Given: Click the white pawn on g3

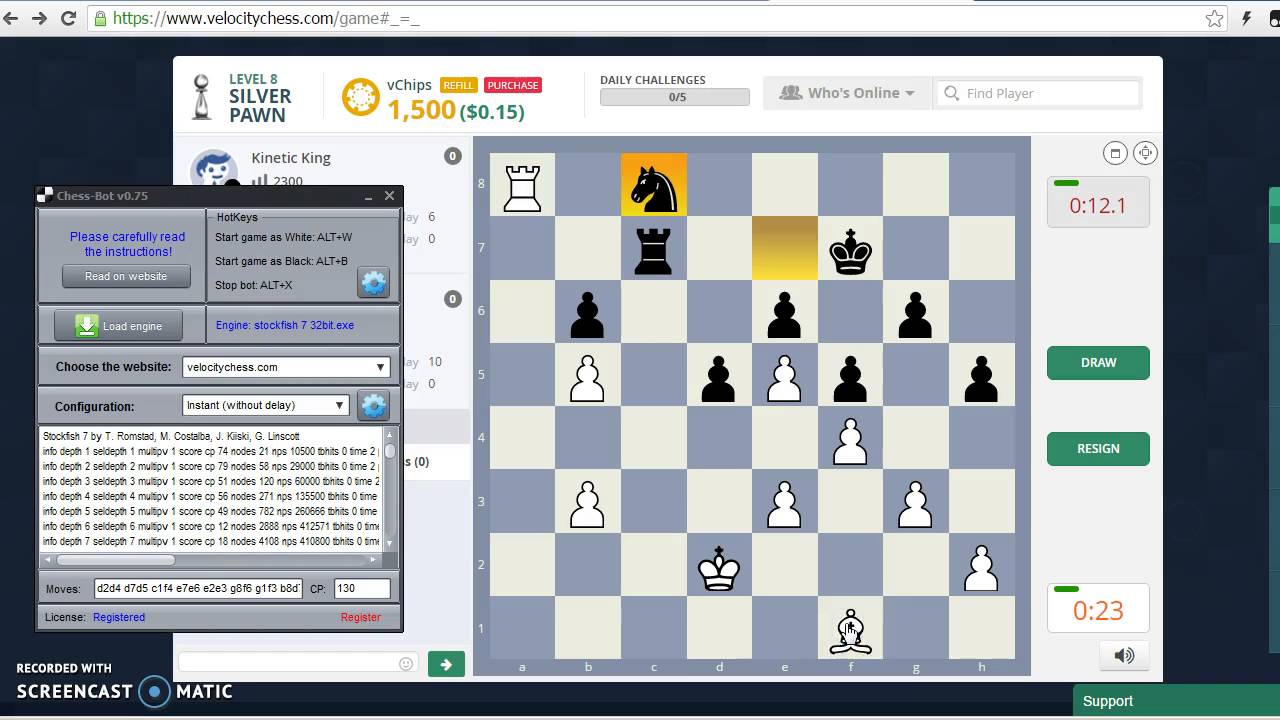Looking at the screenshot, I should point(915,505).
